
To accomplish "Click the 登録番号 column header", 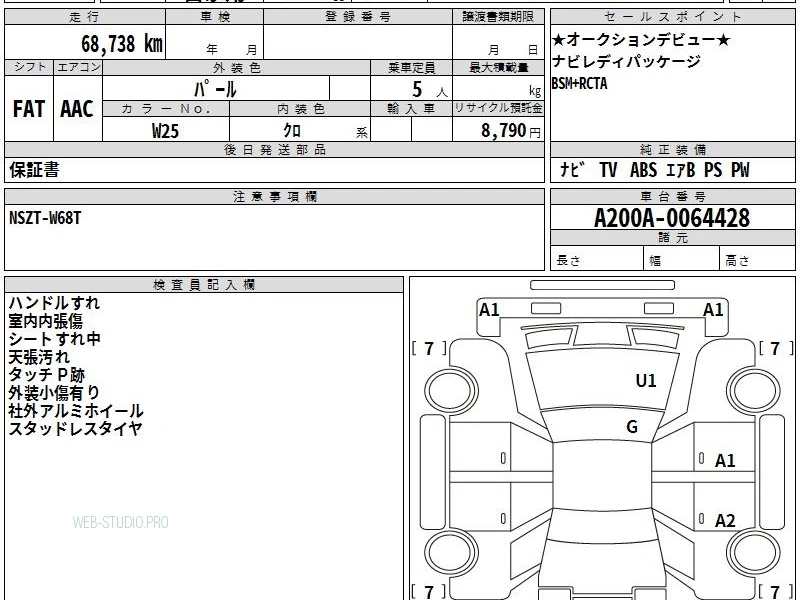I will (x=358, y=17).
